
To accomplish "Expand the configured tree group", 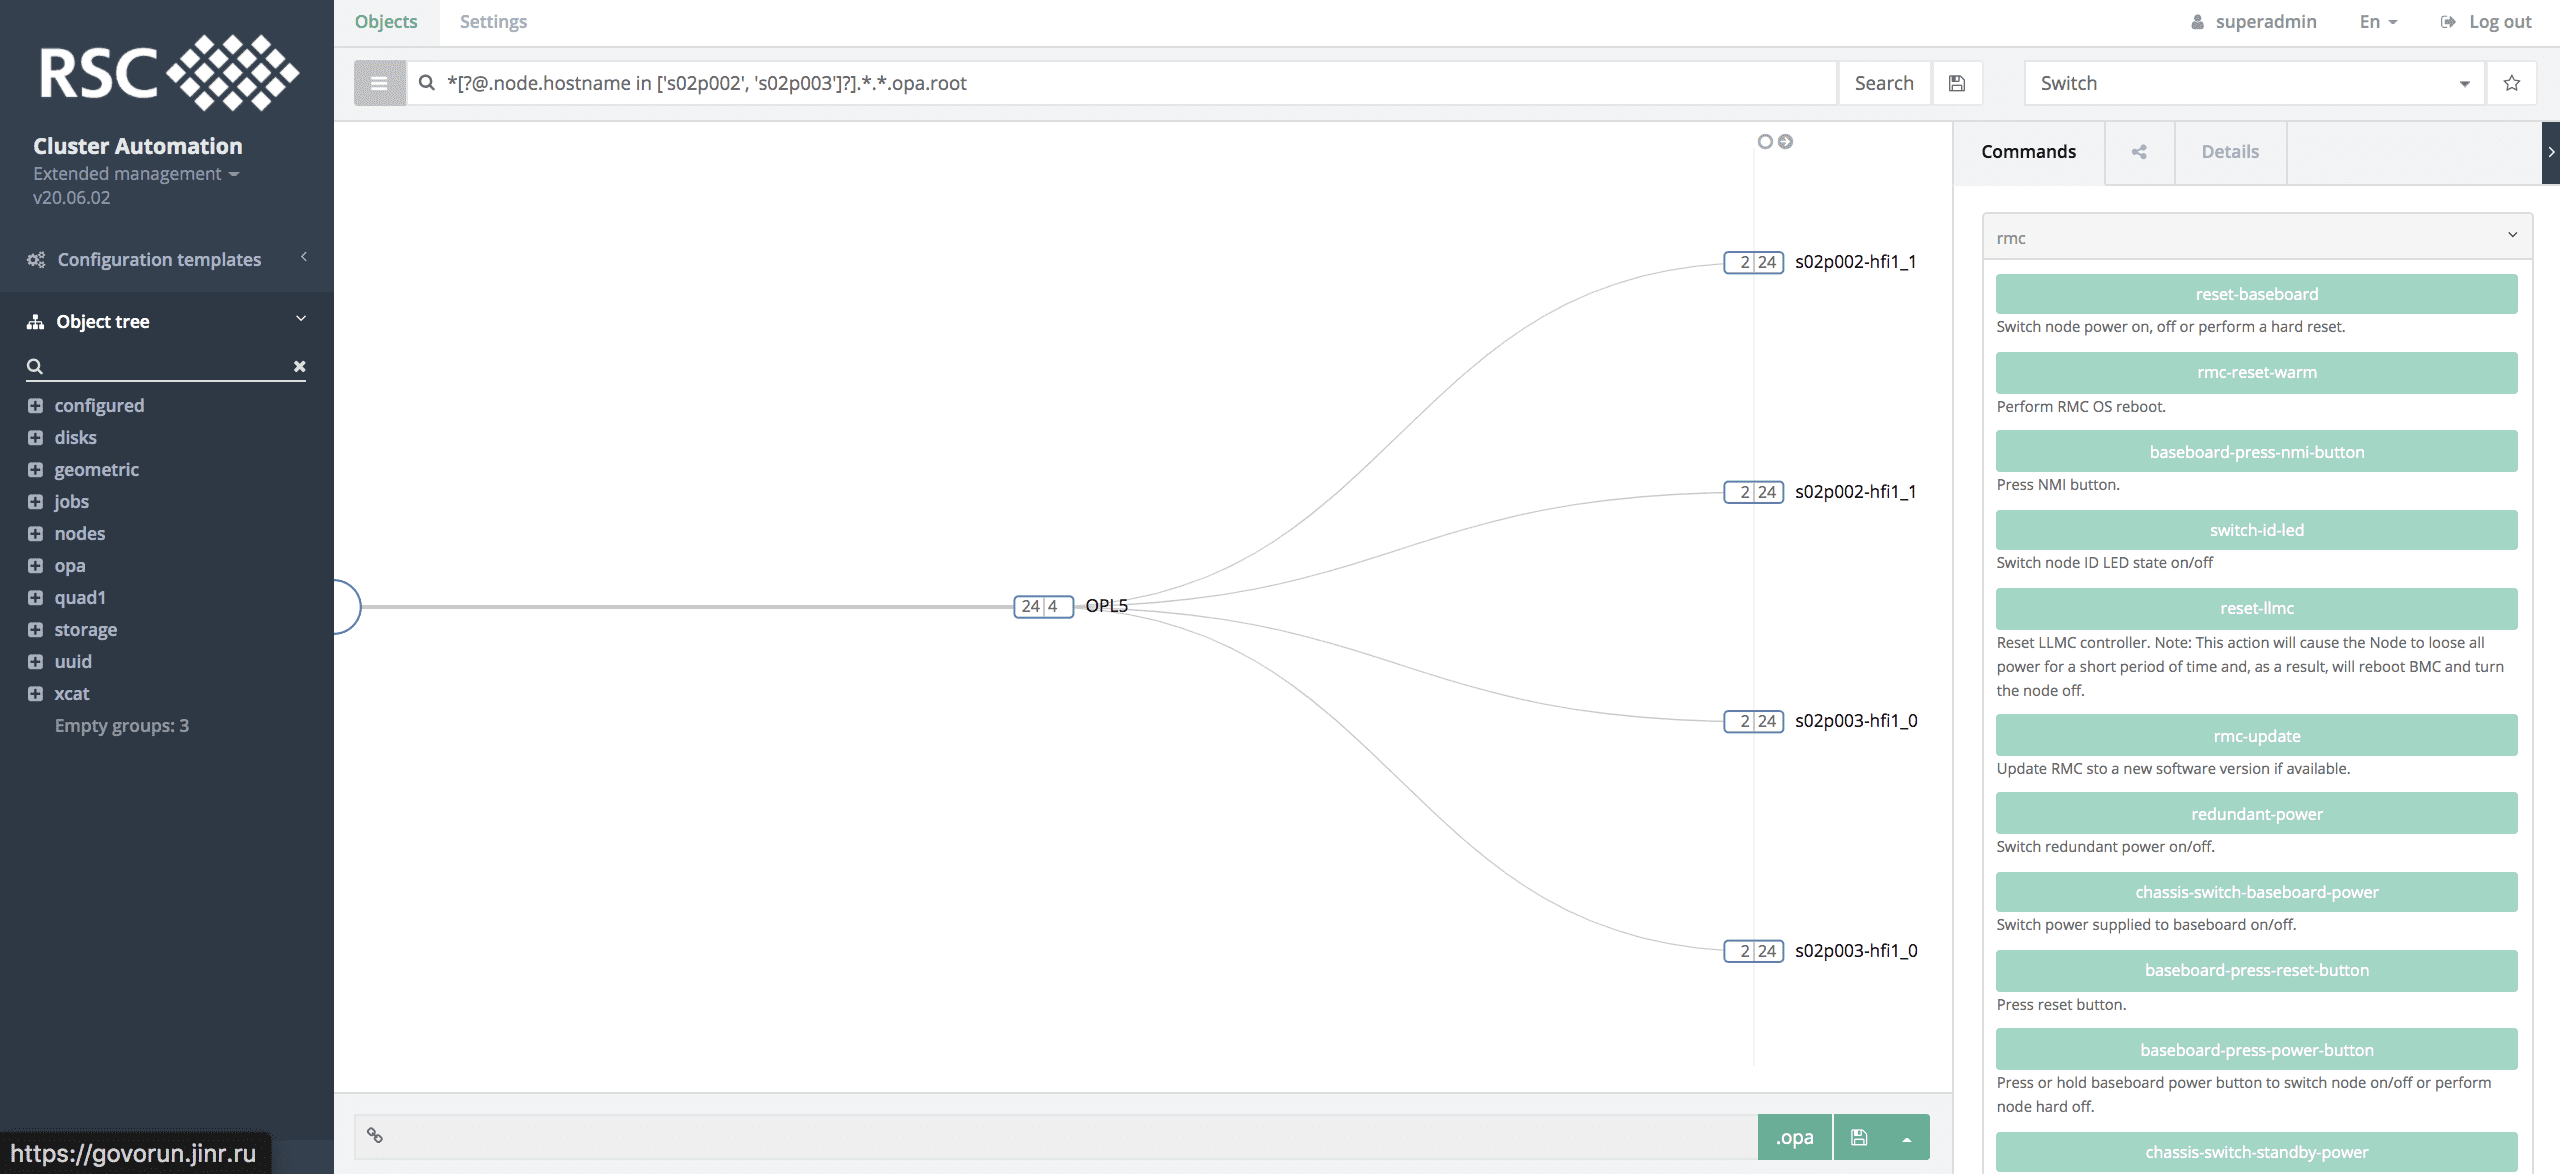I will pos(36,406).
